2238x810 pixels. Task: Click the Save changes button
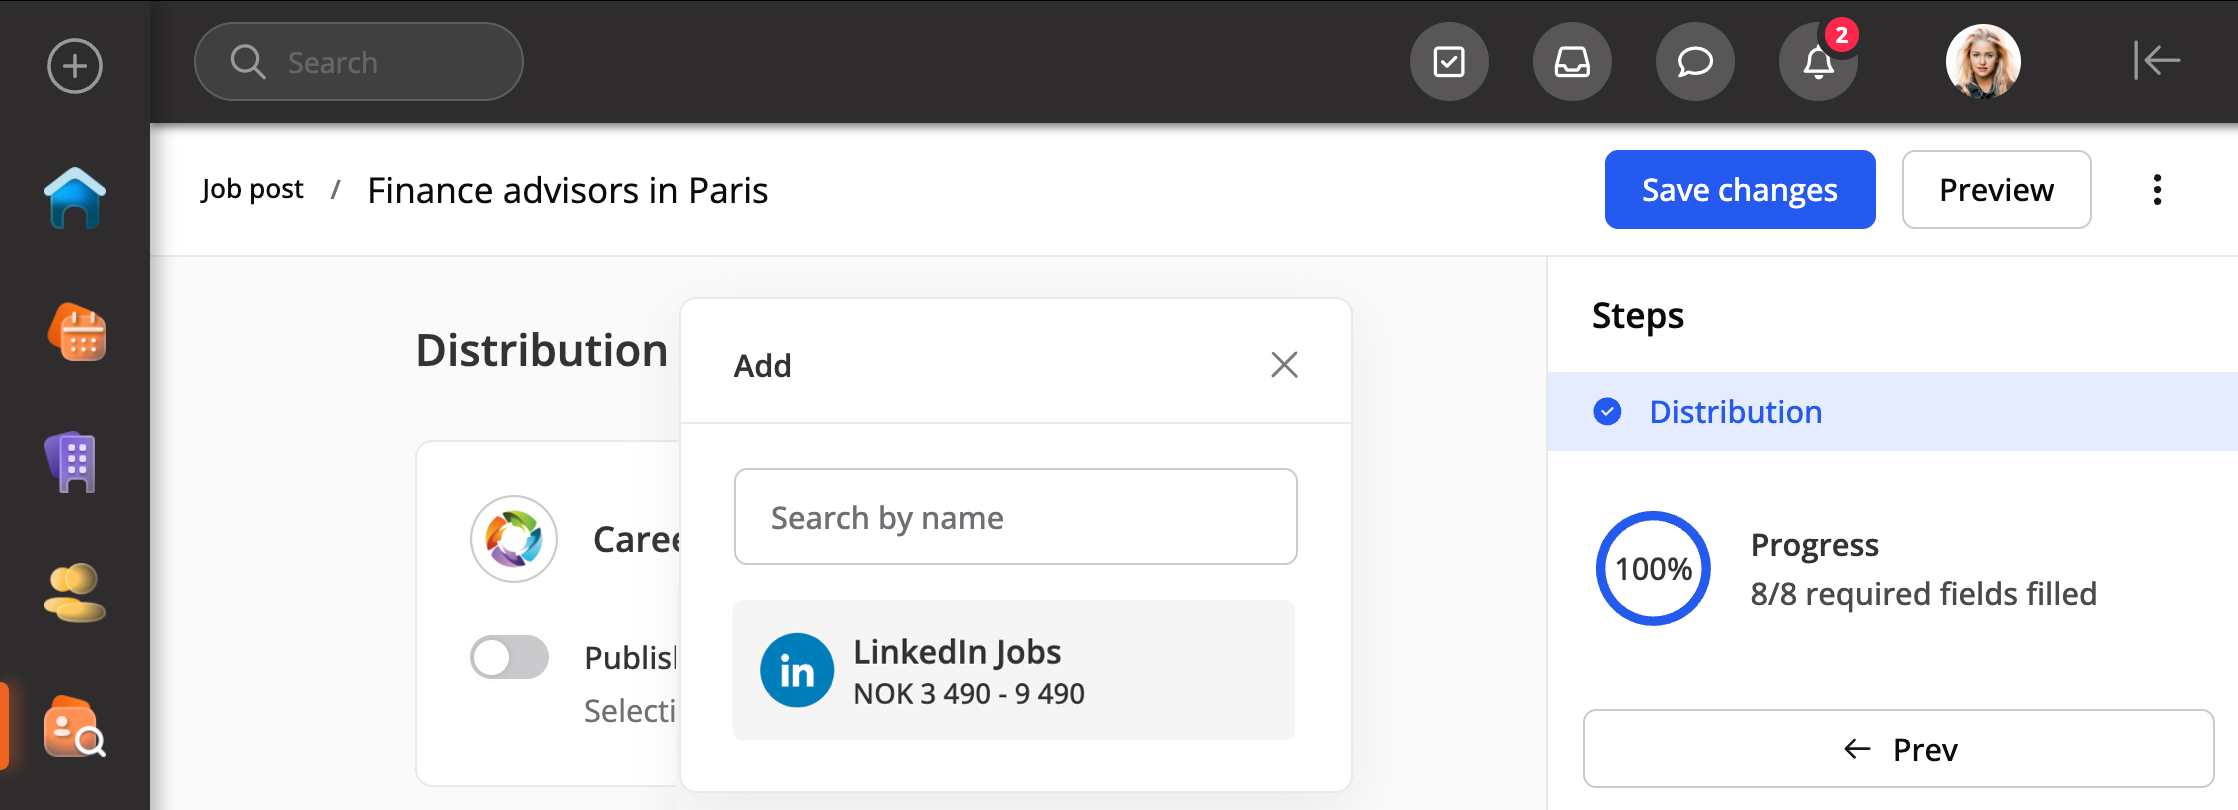(1739, 190)
